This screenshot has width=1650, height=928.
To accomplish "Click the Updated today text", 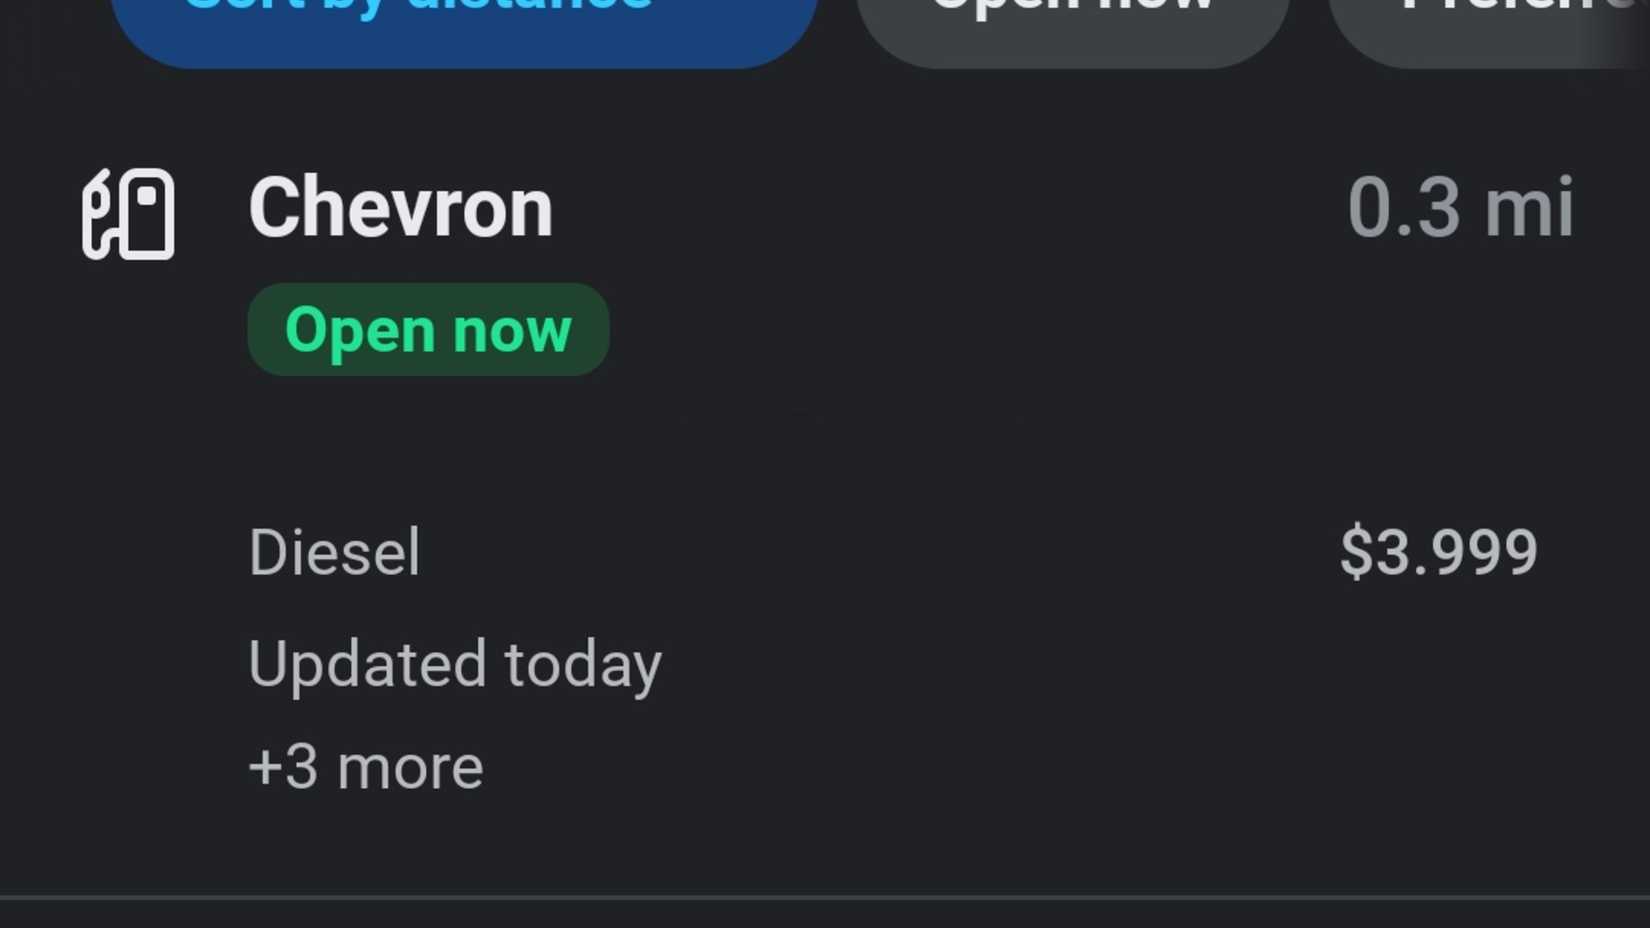I will click(455, 664).
